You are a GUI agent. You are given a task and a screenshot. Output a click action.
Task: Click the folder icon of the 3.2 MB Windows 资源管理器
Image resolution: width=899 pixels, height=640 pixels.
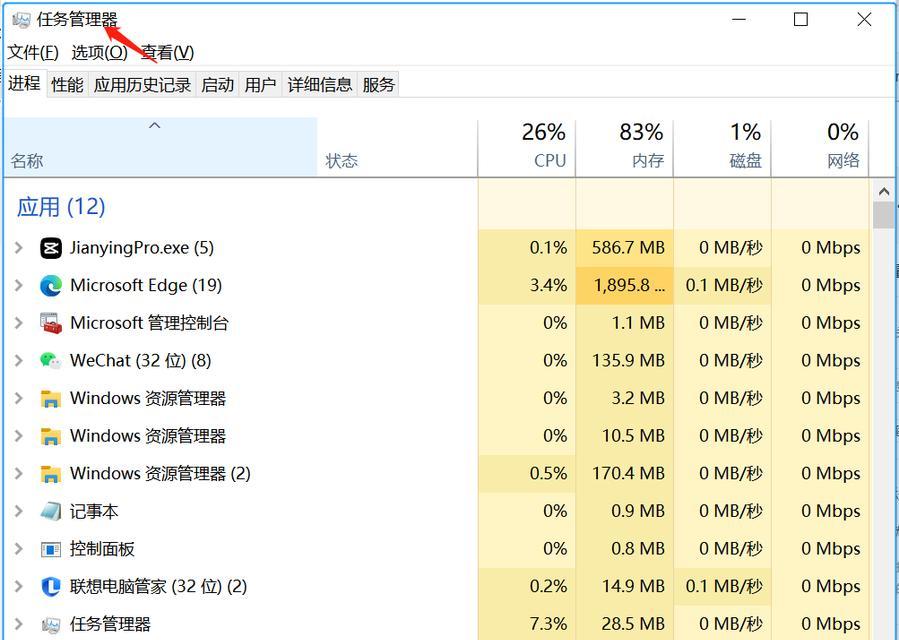50,399
